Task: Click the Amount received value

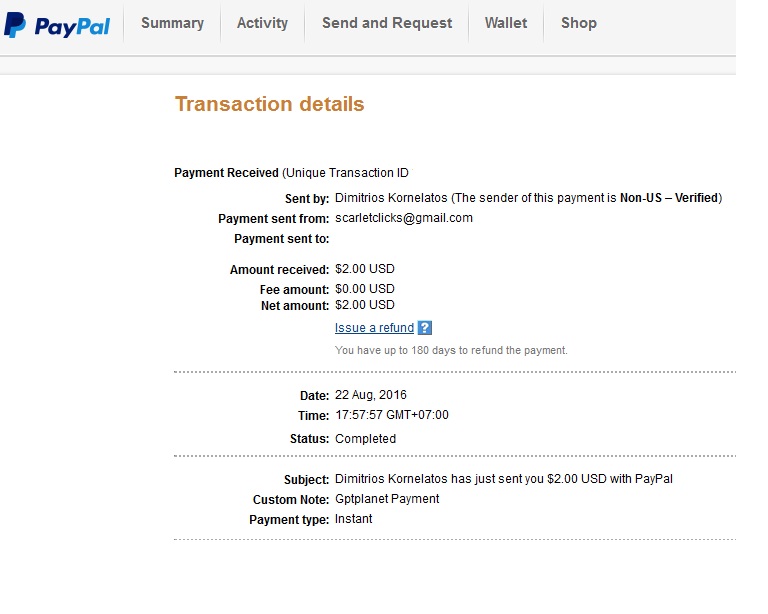Action: coord(365,269)
